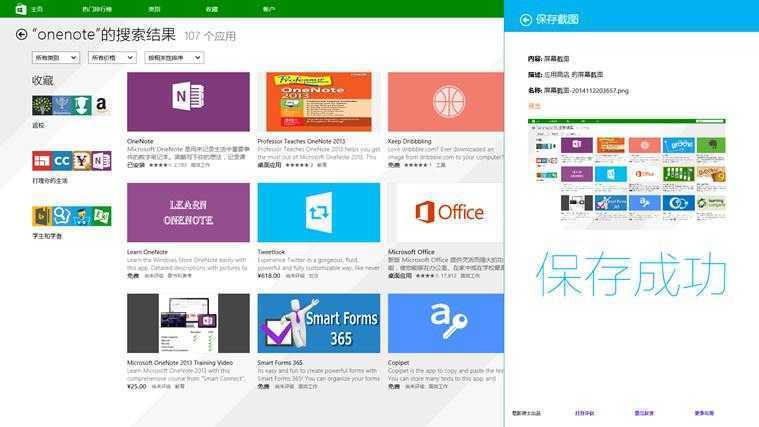Click the small orange link under the file name
This screenshot has height=427, width=759.
(534, 106)
